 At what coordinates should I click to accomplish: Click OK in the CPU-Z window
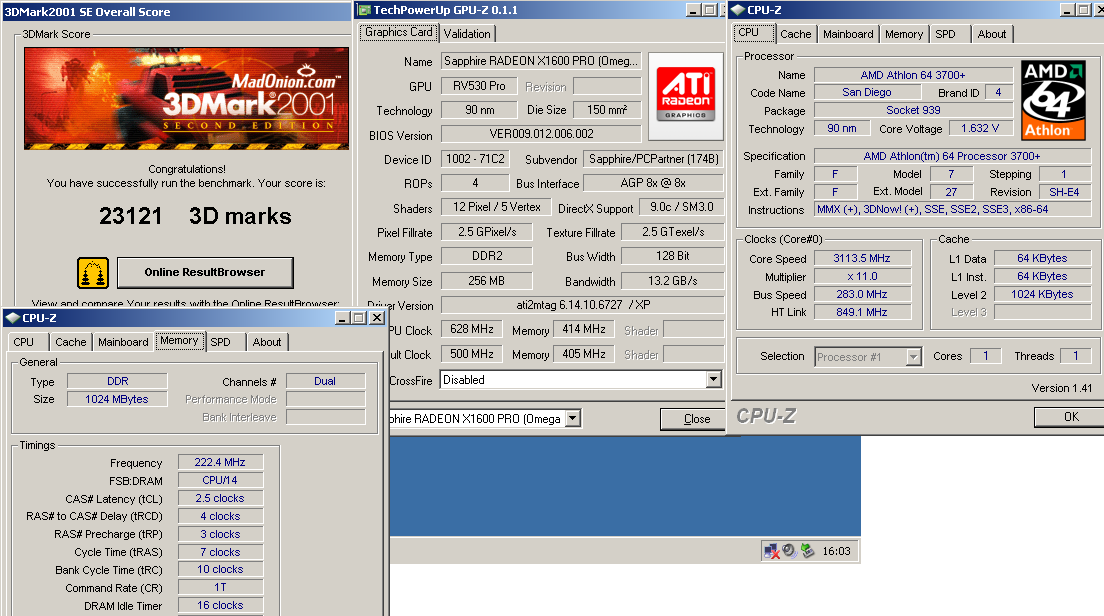pyautogui.click(x=1069, y=417)
